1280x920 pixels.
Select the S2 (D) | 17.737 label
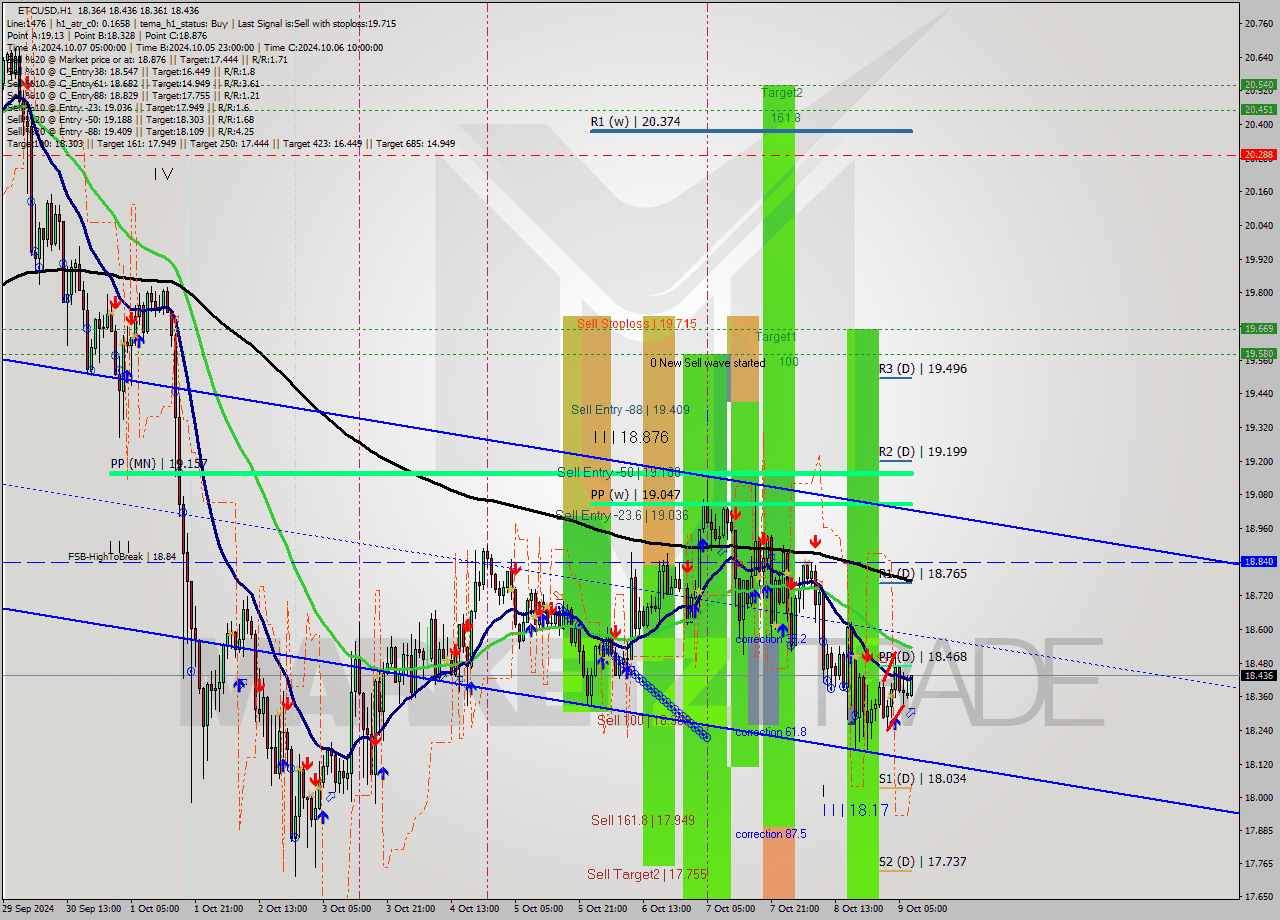point(923,861)
